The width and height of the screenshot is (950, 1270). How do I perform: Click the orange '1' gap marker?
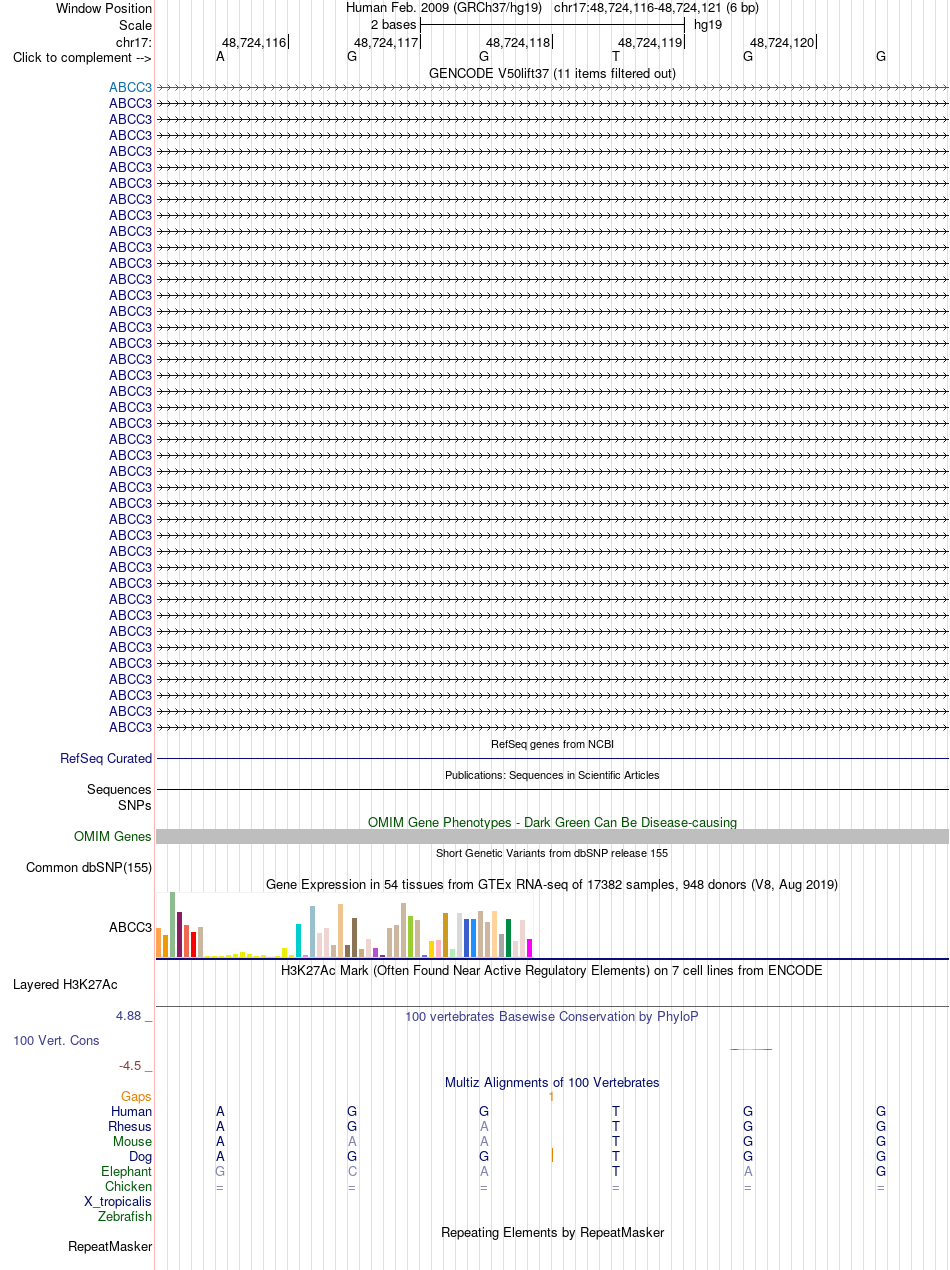[x=551, y=1096]
